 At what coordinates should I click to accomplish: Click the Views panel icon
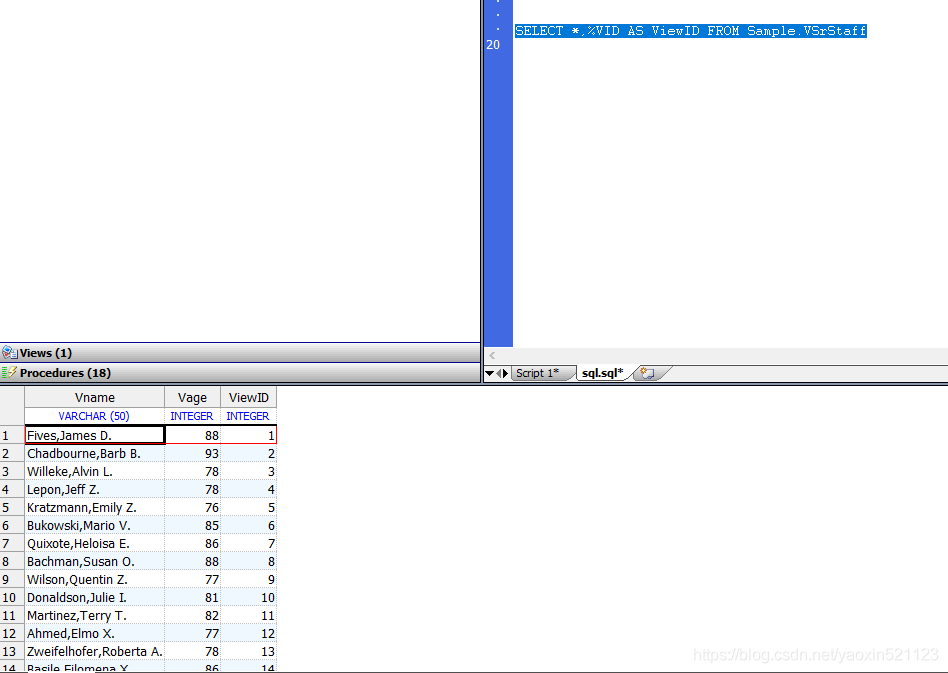tap(10, 353)
